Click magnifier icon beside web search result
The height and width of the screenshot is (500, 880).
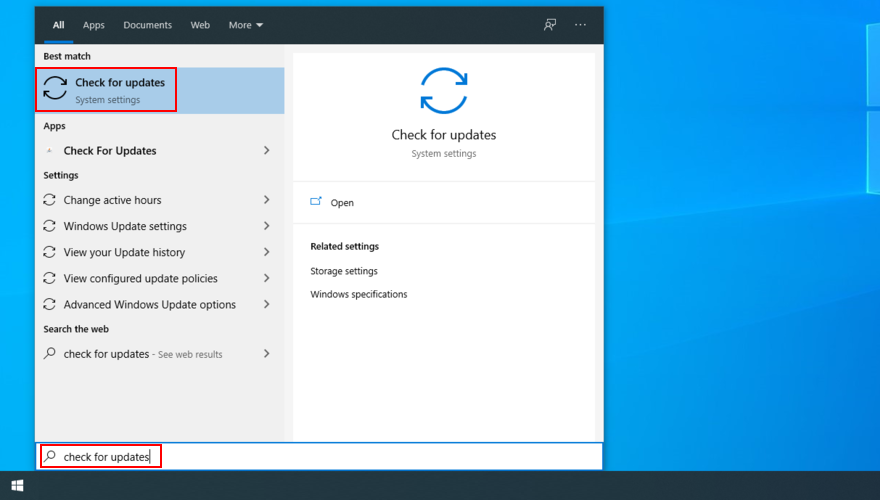pyautogui.click(x=50, y=354)
